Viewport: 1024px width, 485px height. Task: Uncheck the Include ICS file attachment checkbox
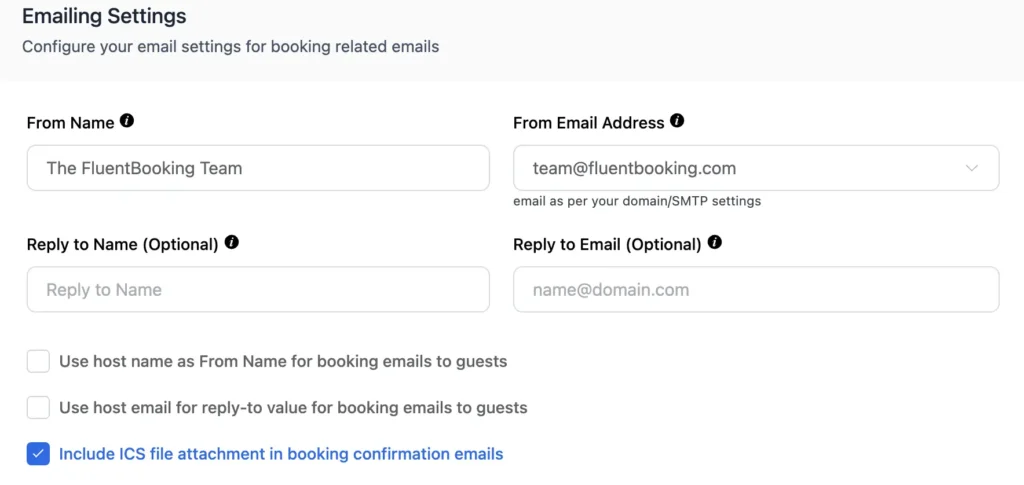point(39,454)
